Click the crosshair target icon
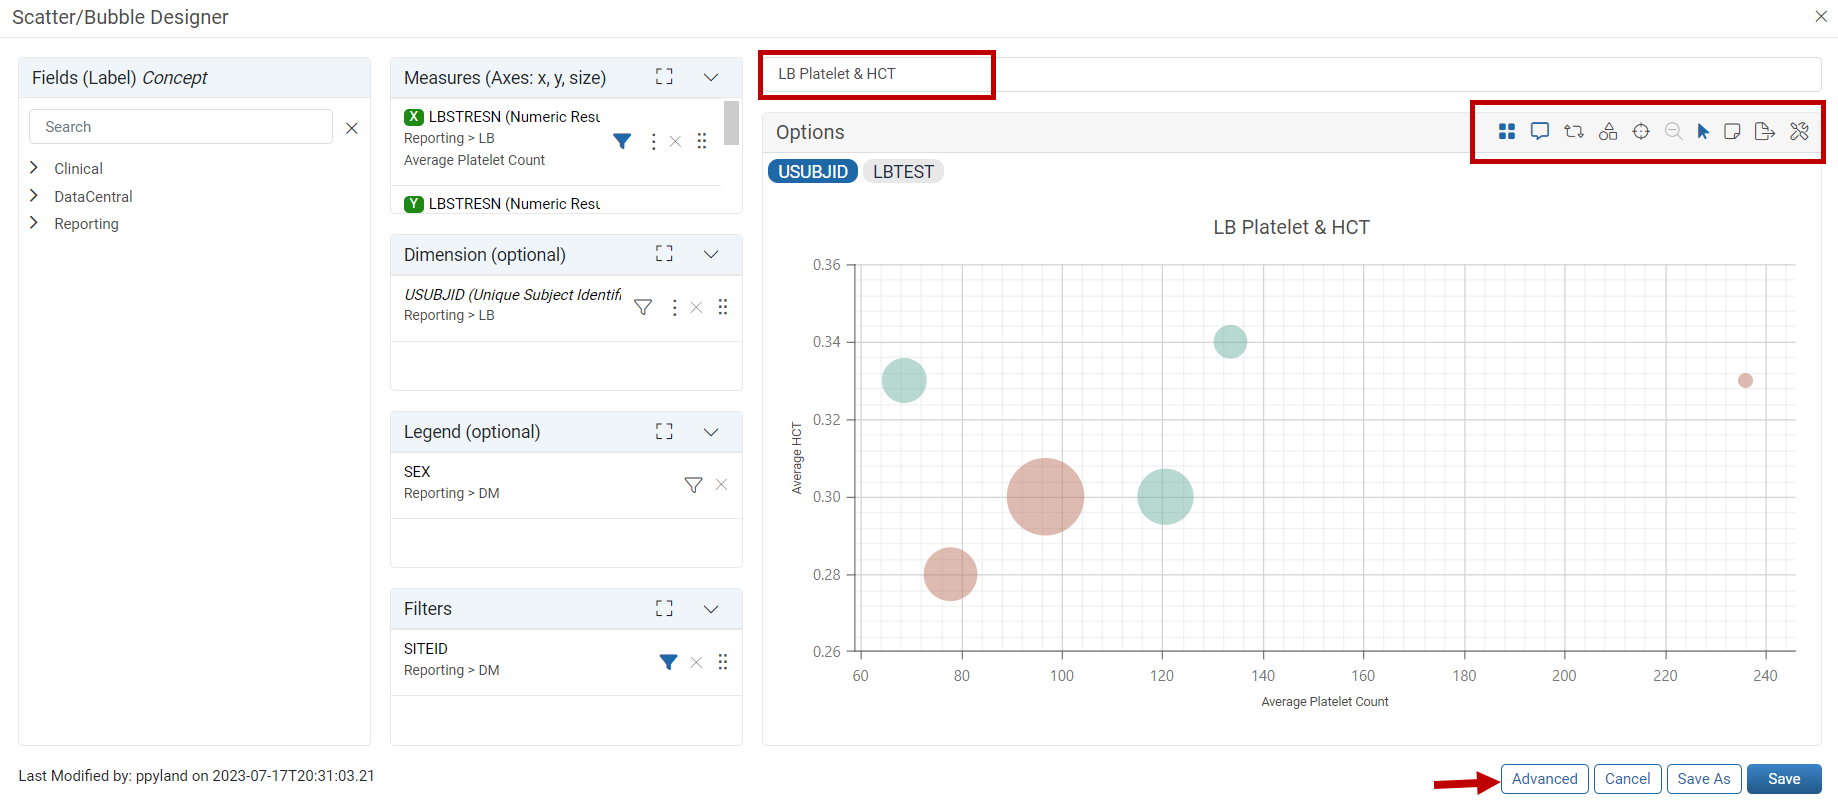Image resolution: width=1838 pixels, height=810 pixels. [1641, 132]
